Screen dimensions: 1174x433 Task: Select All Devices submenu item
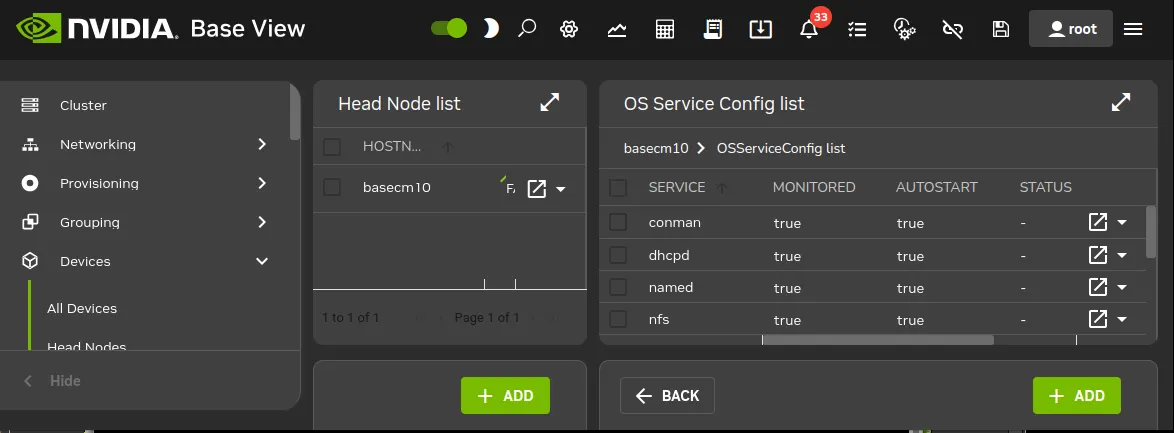(x=82, y=309)
